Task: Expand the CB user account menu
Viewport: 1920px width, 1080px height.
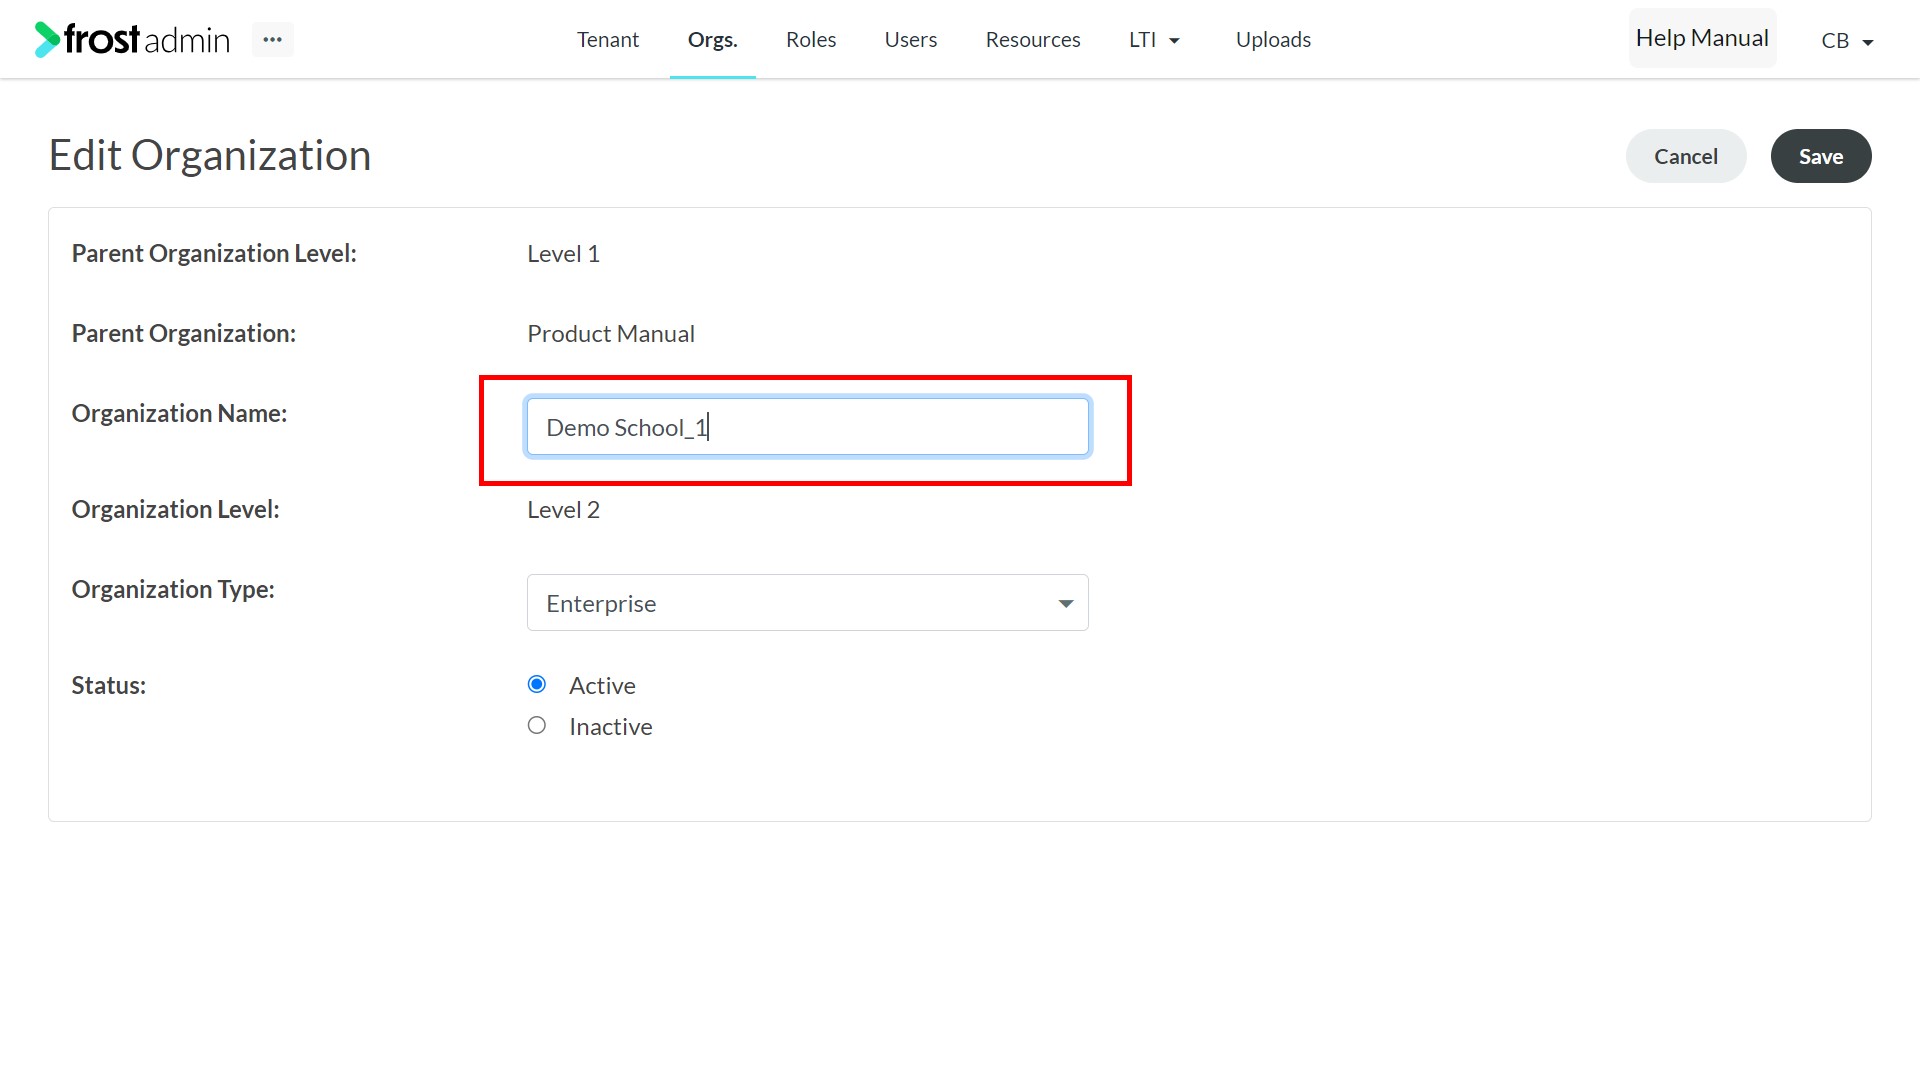Action: pos(1847,41)
